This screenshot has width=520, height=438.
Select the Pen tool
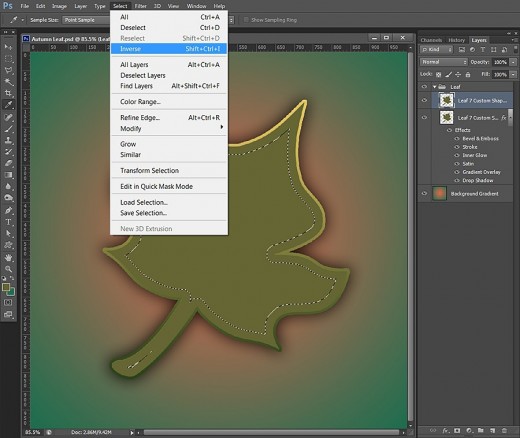tap(8, 210)
